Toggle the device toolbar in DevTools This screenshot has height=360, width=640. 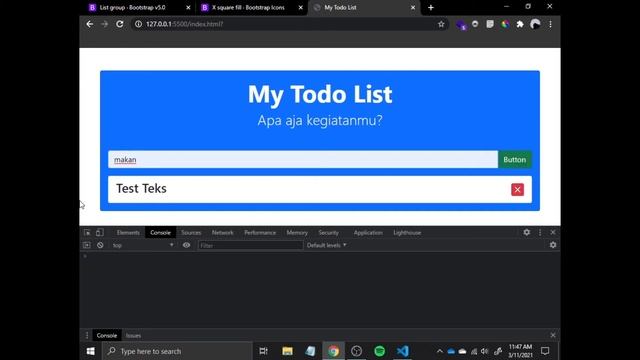pos(100,233)
